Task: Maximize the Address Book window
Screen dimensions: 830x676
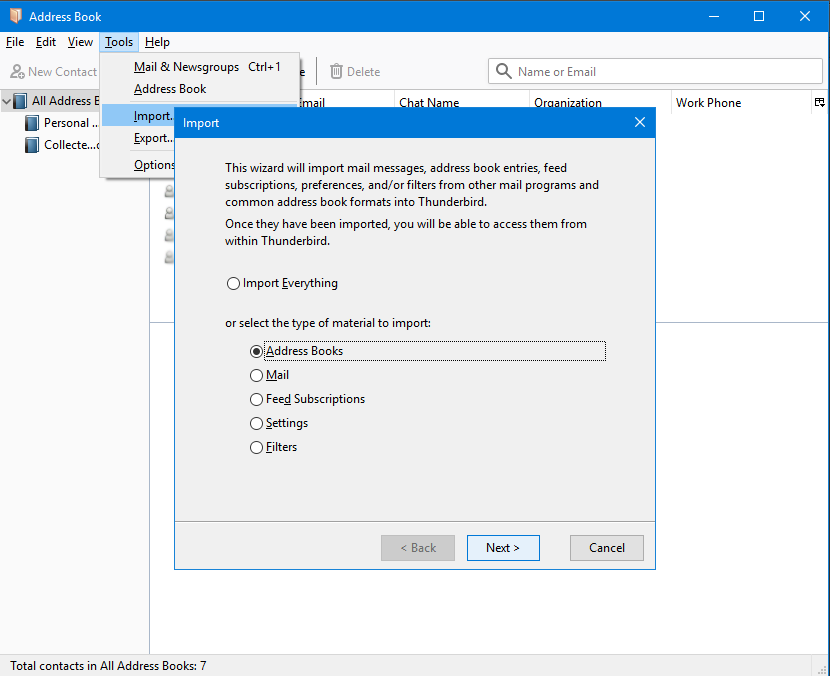Action: pos(759,16)
